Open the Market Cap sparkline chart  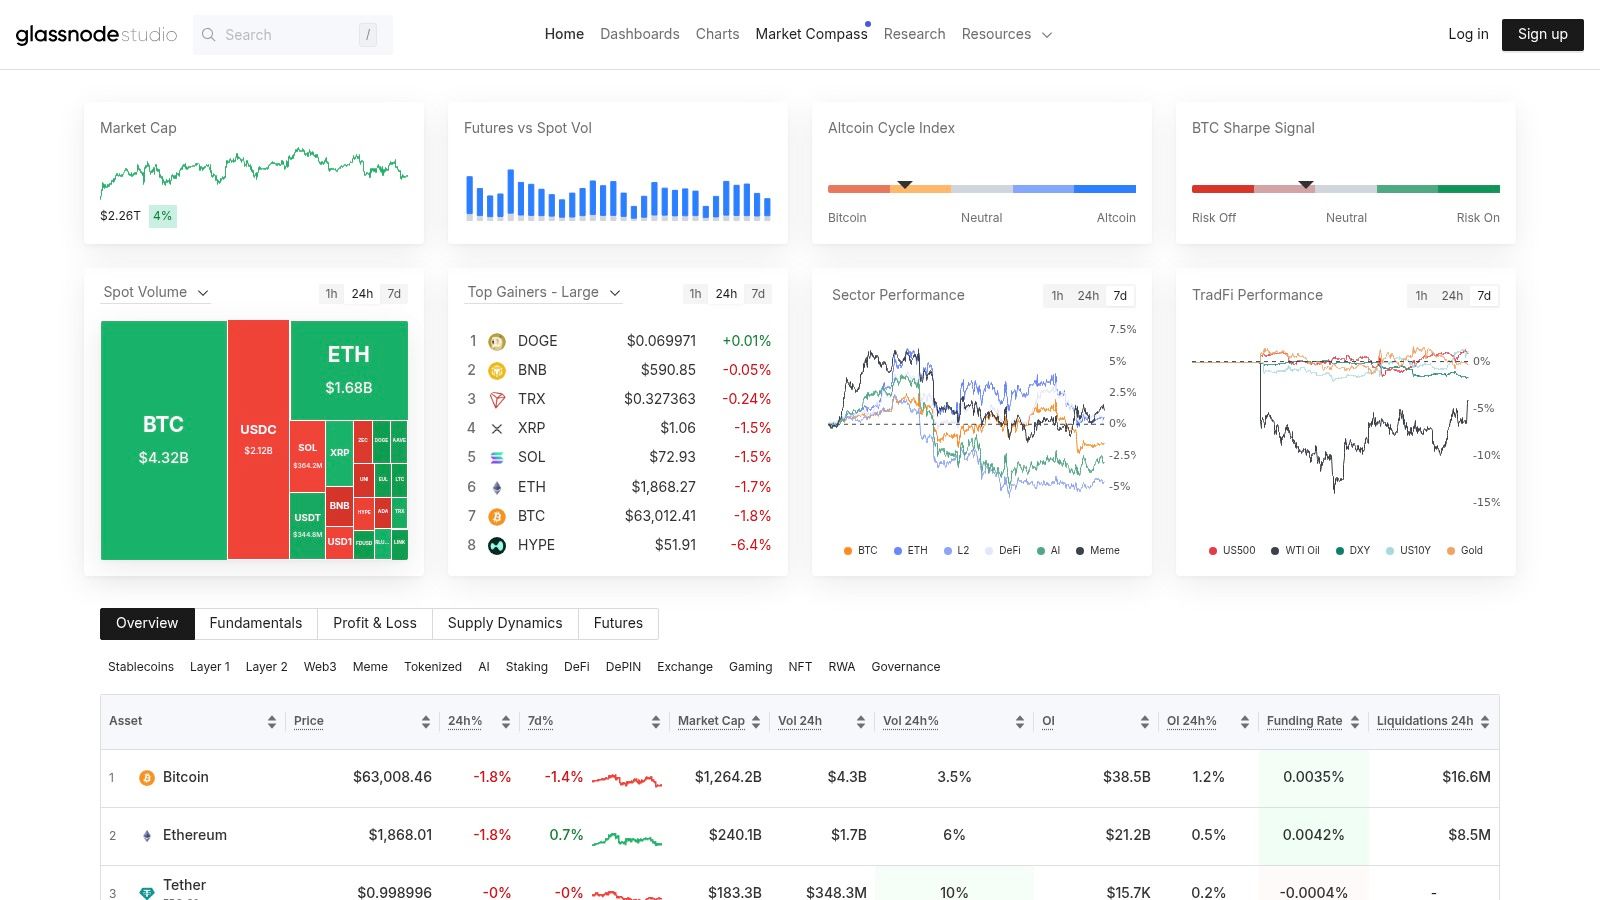coord(254,172)
